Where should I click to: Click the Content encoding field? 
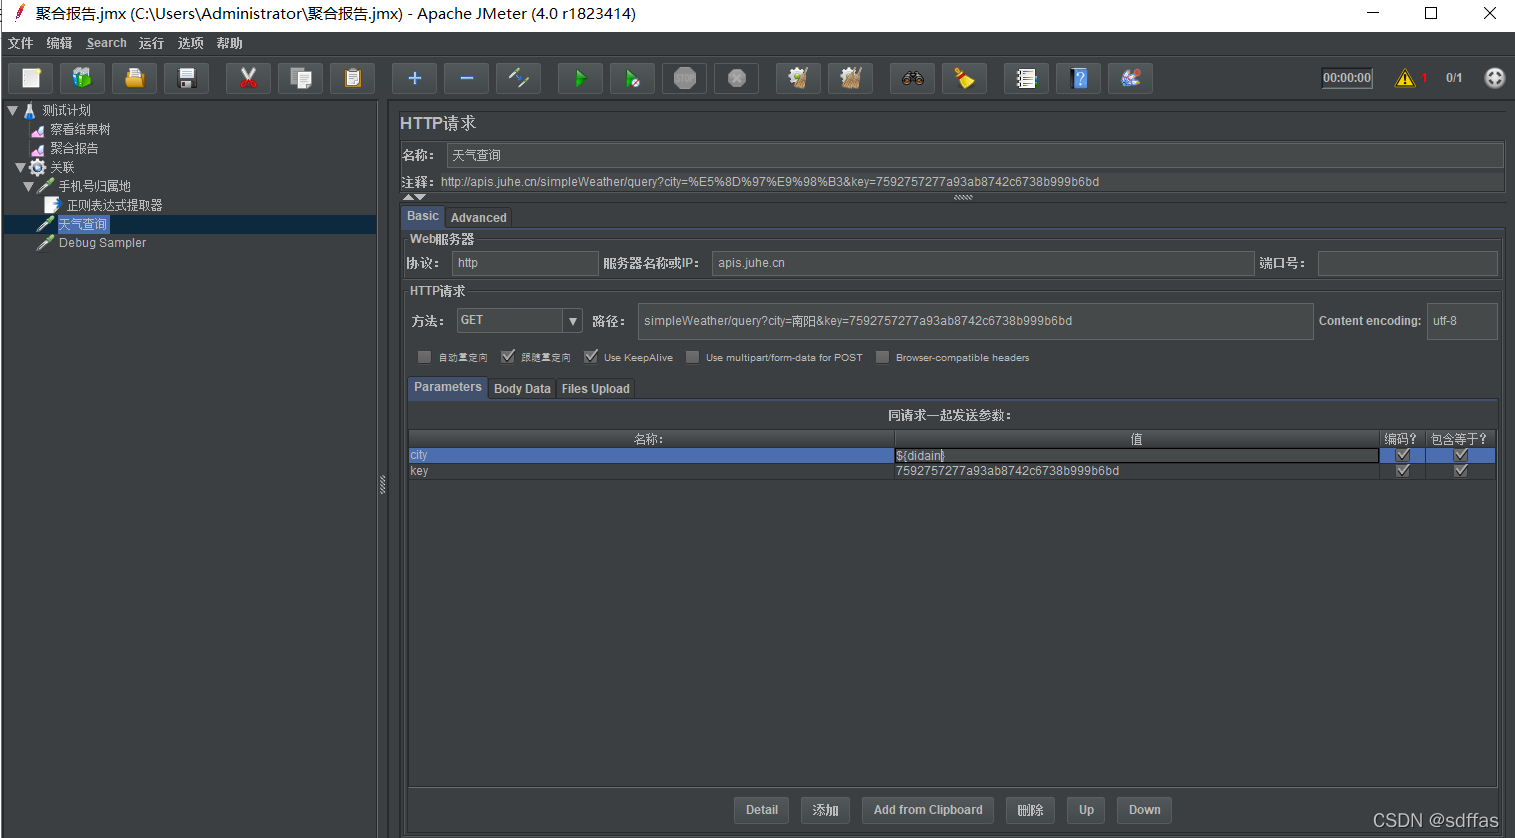pos(1462,321)
